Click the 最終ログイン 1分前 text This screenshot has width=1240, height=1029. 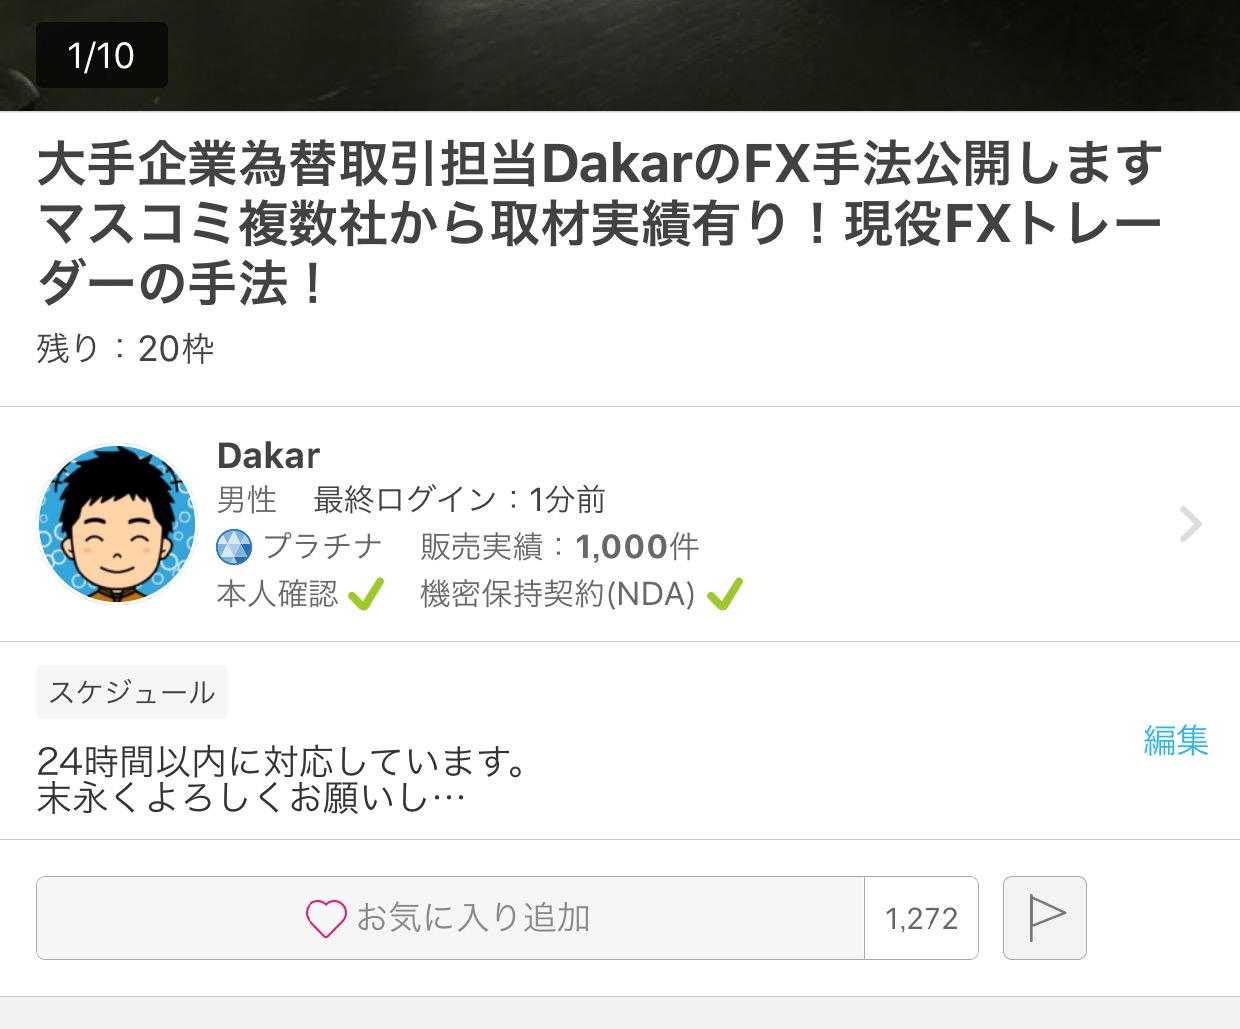(460, 499)
